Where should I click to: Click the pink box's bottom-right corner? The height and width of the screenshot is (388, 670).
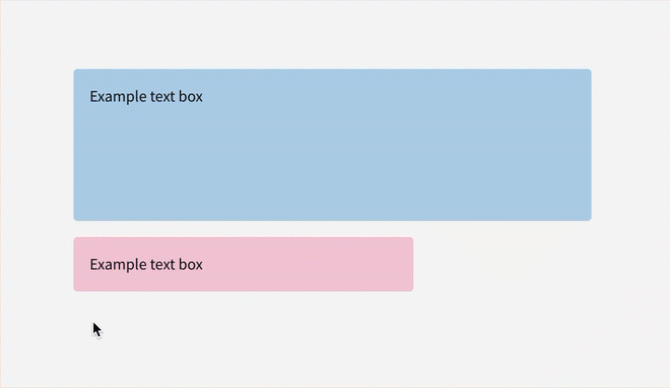[x=412, y=290]
